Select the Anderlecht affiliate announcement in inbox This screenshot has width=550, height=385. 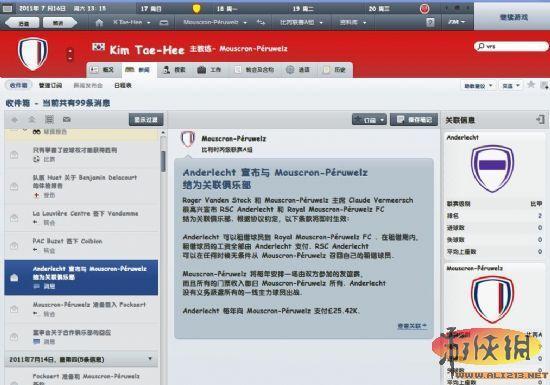tap(81, 277)
